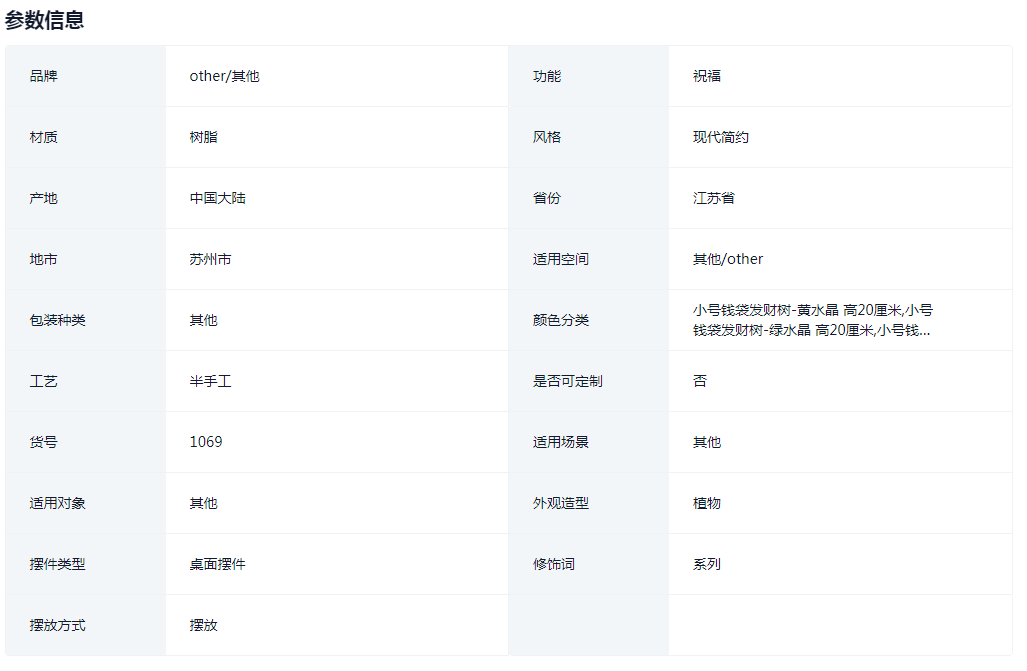Click the 工艺 label cell
Screen dimensions: 1027x671
[x=41, y=380]
